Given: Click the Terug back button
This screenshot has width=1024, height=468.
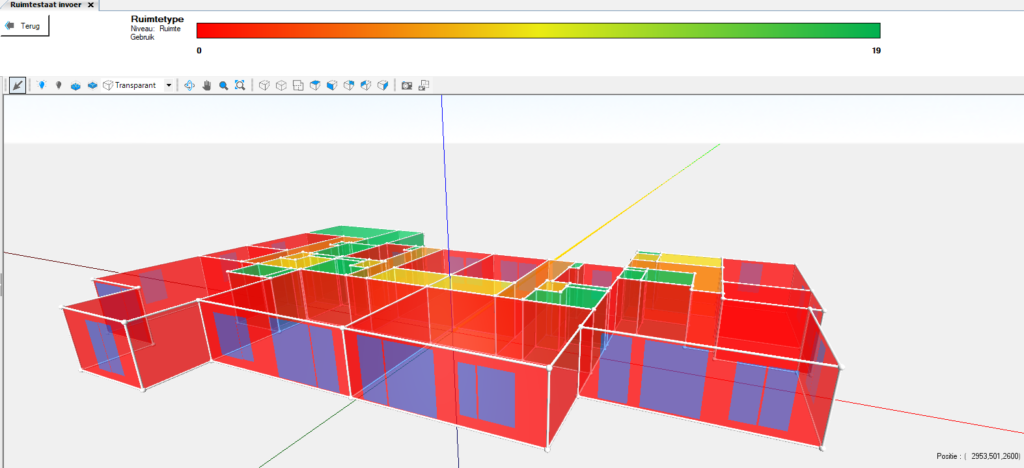Looking at the screenshot, I should point(25,25).
